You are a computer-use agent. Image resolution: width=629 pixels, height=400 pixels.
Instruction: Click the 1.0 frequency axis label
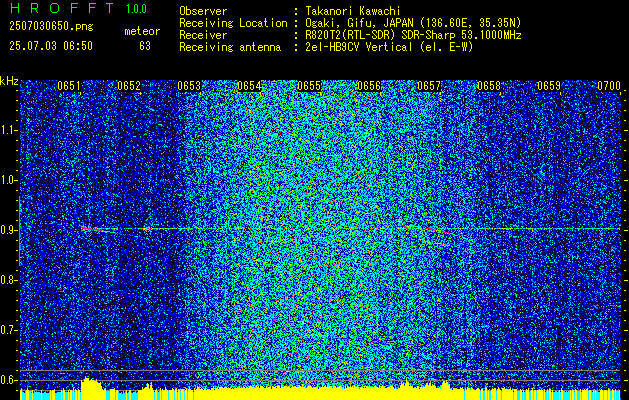[x=8, y=180]
